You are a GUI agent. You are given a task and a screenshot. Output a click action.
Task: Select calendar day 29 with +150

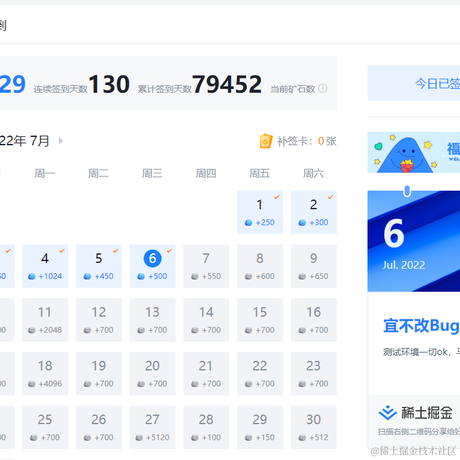[x=260, y=427]
